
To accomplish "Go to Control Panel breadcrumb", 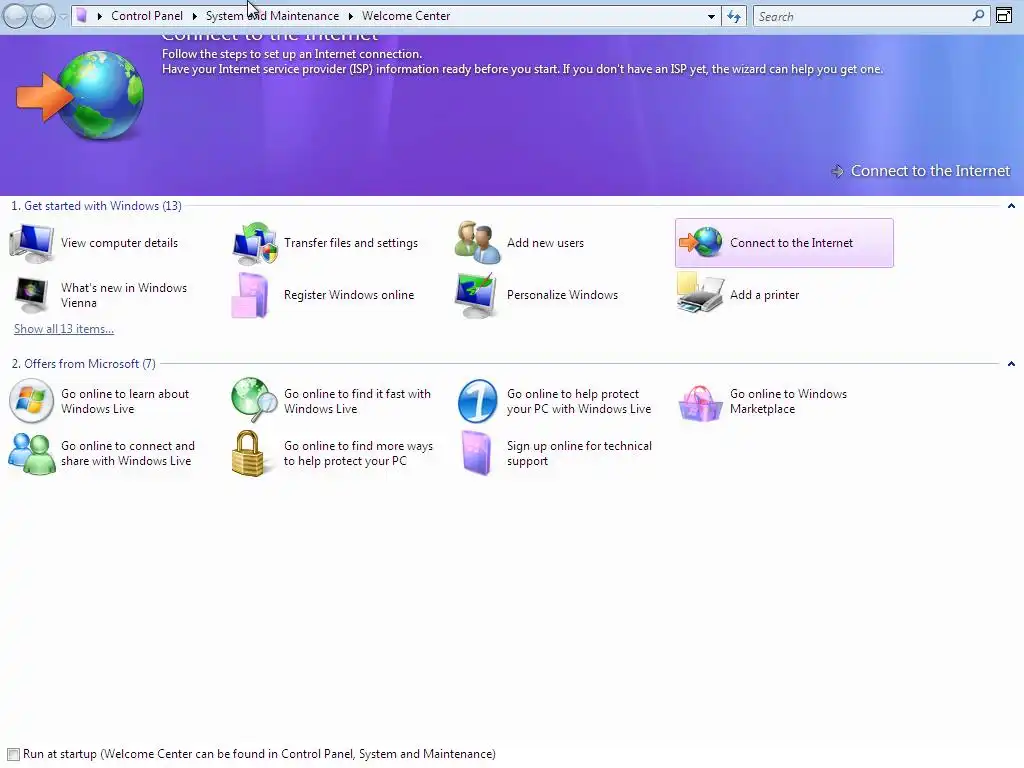I will point(147,16).
